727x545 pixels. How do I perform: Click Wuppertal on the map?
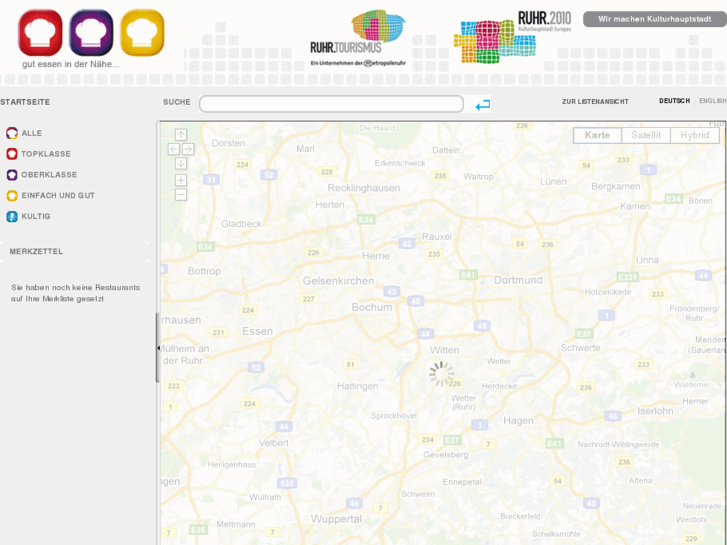coord(336,519)
